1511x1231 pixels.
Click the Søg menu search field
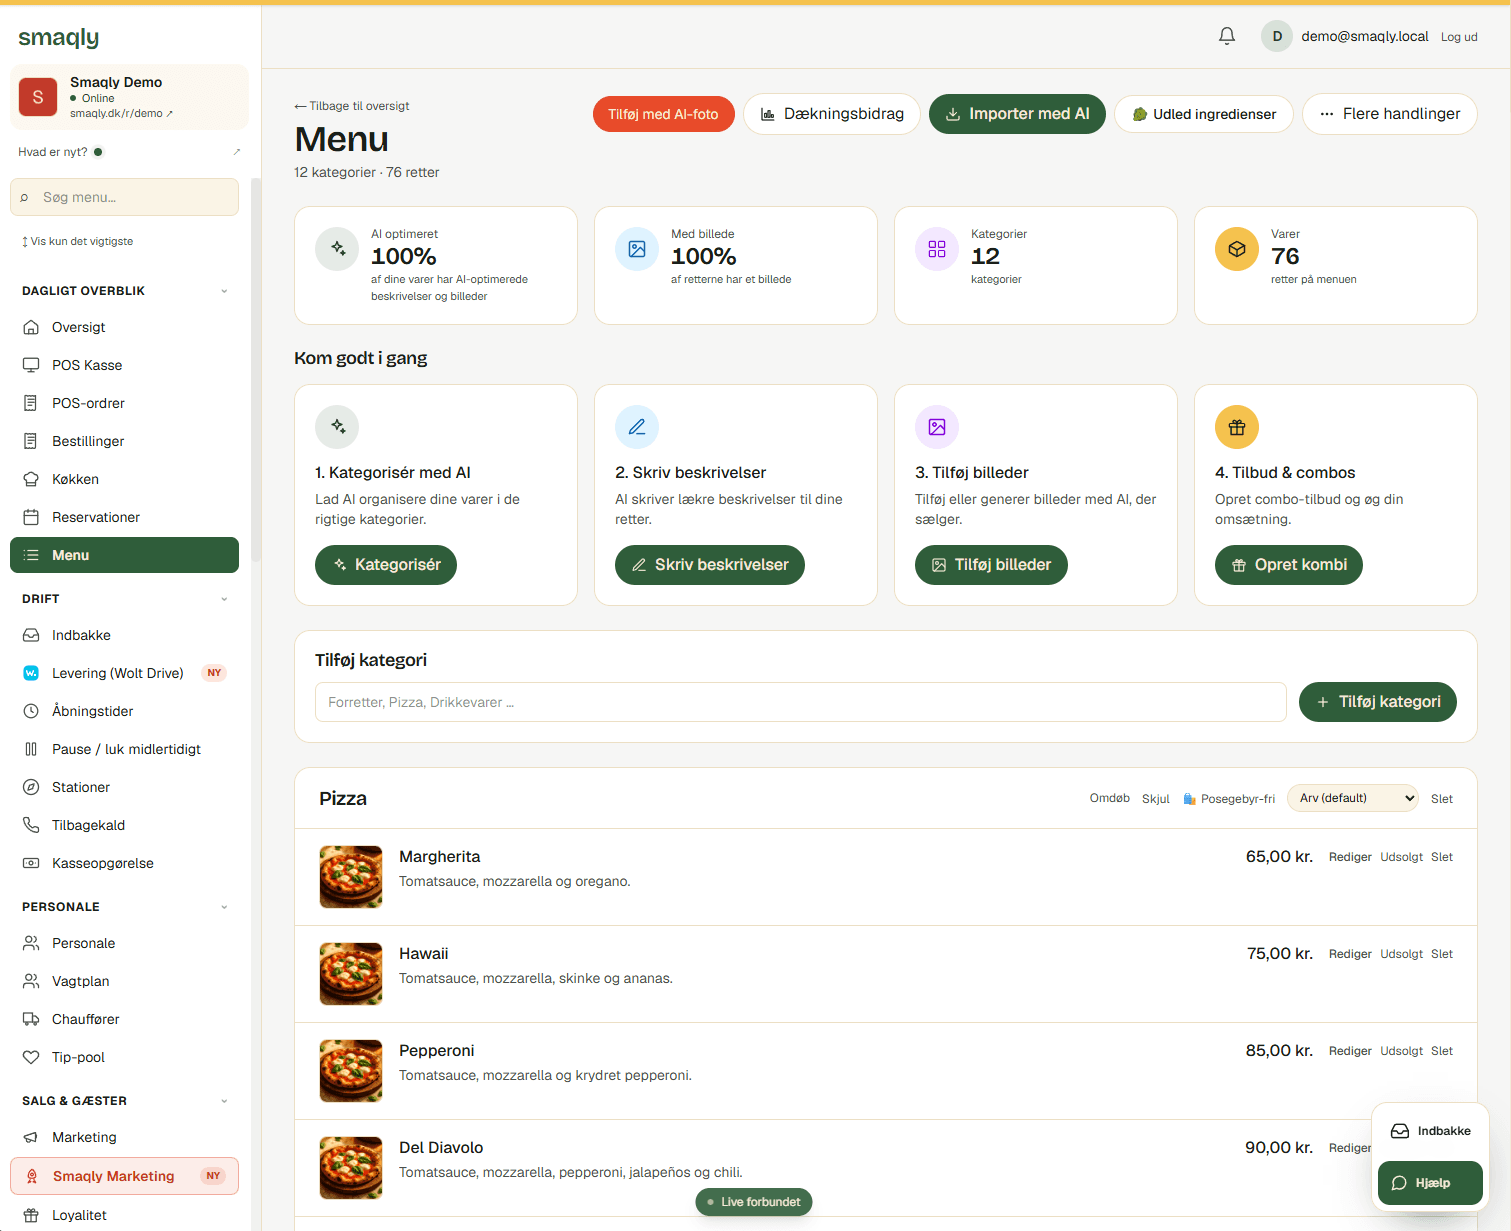[x=124, y=197]
